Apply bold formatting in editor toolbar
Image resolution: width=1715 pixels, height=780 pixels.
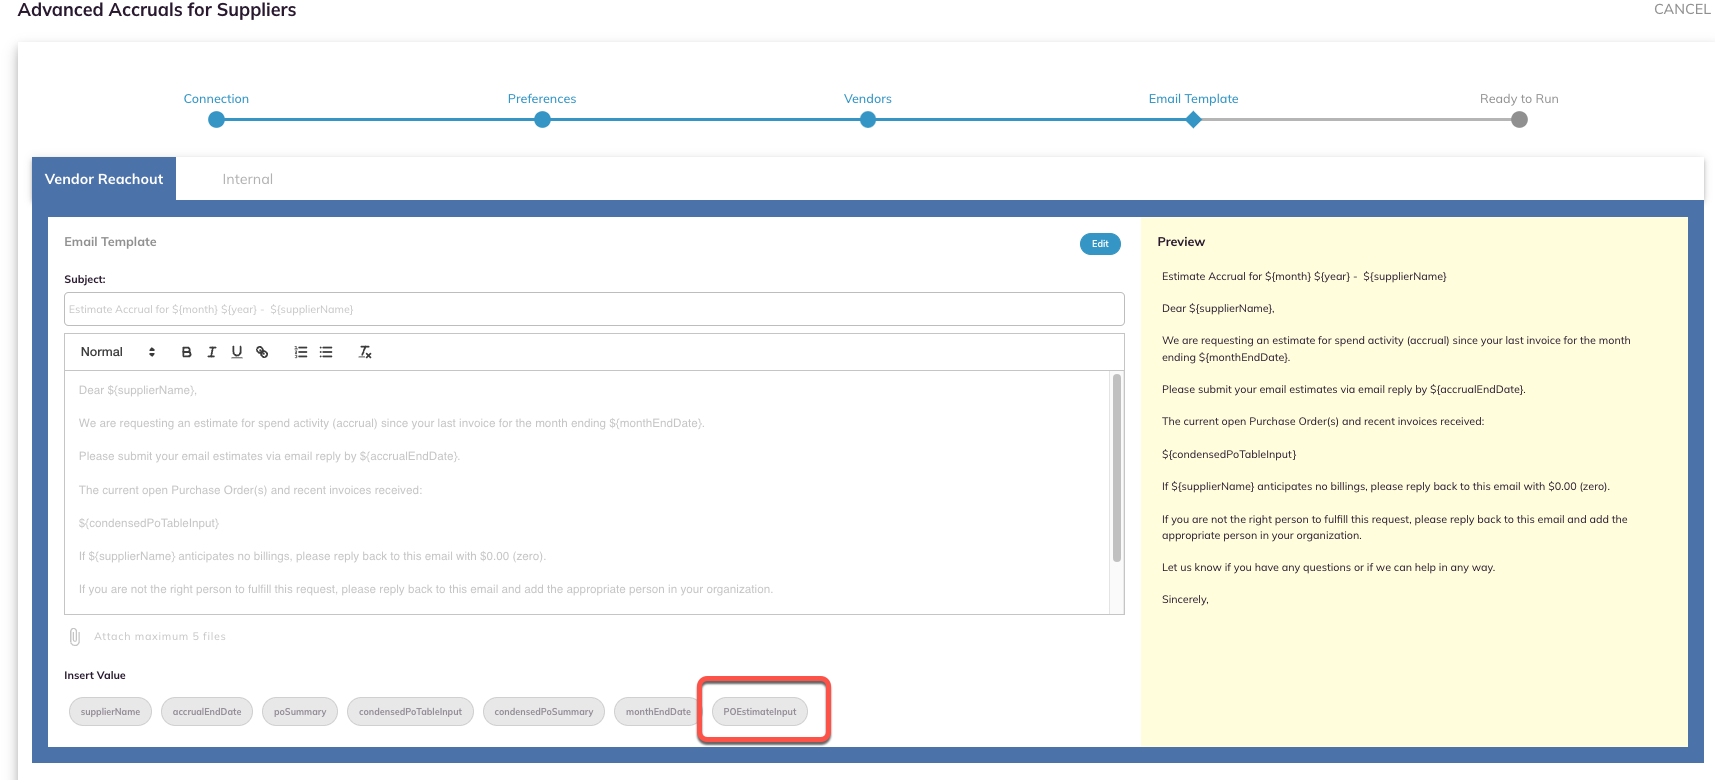(x=186, y=352)
